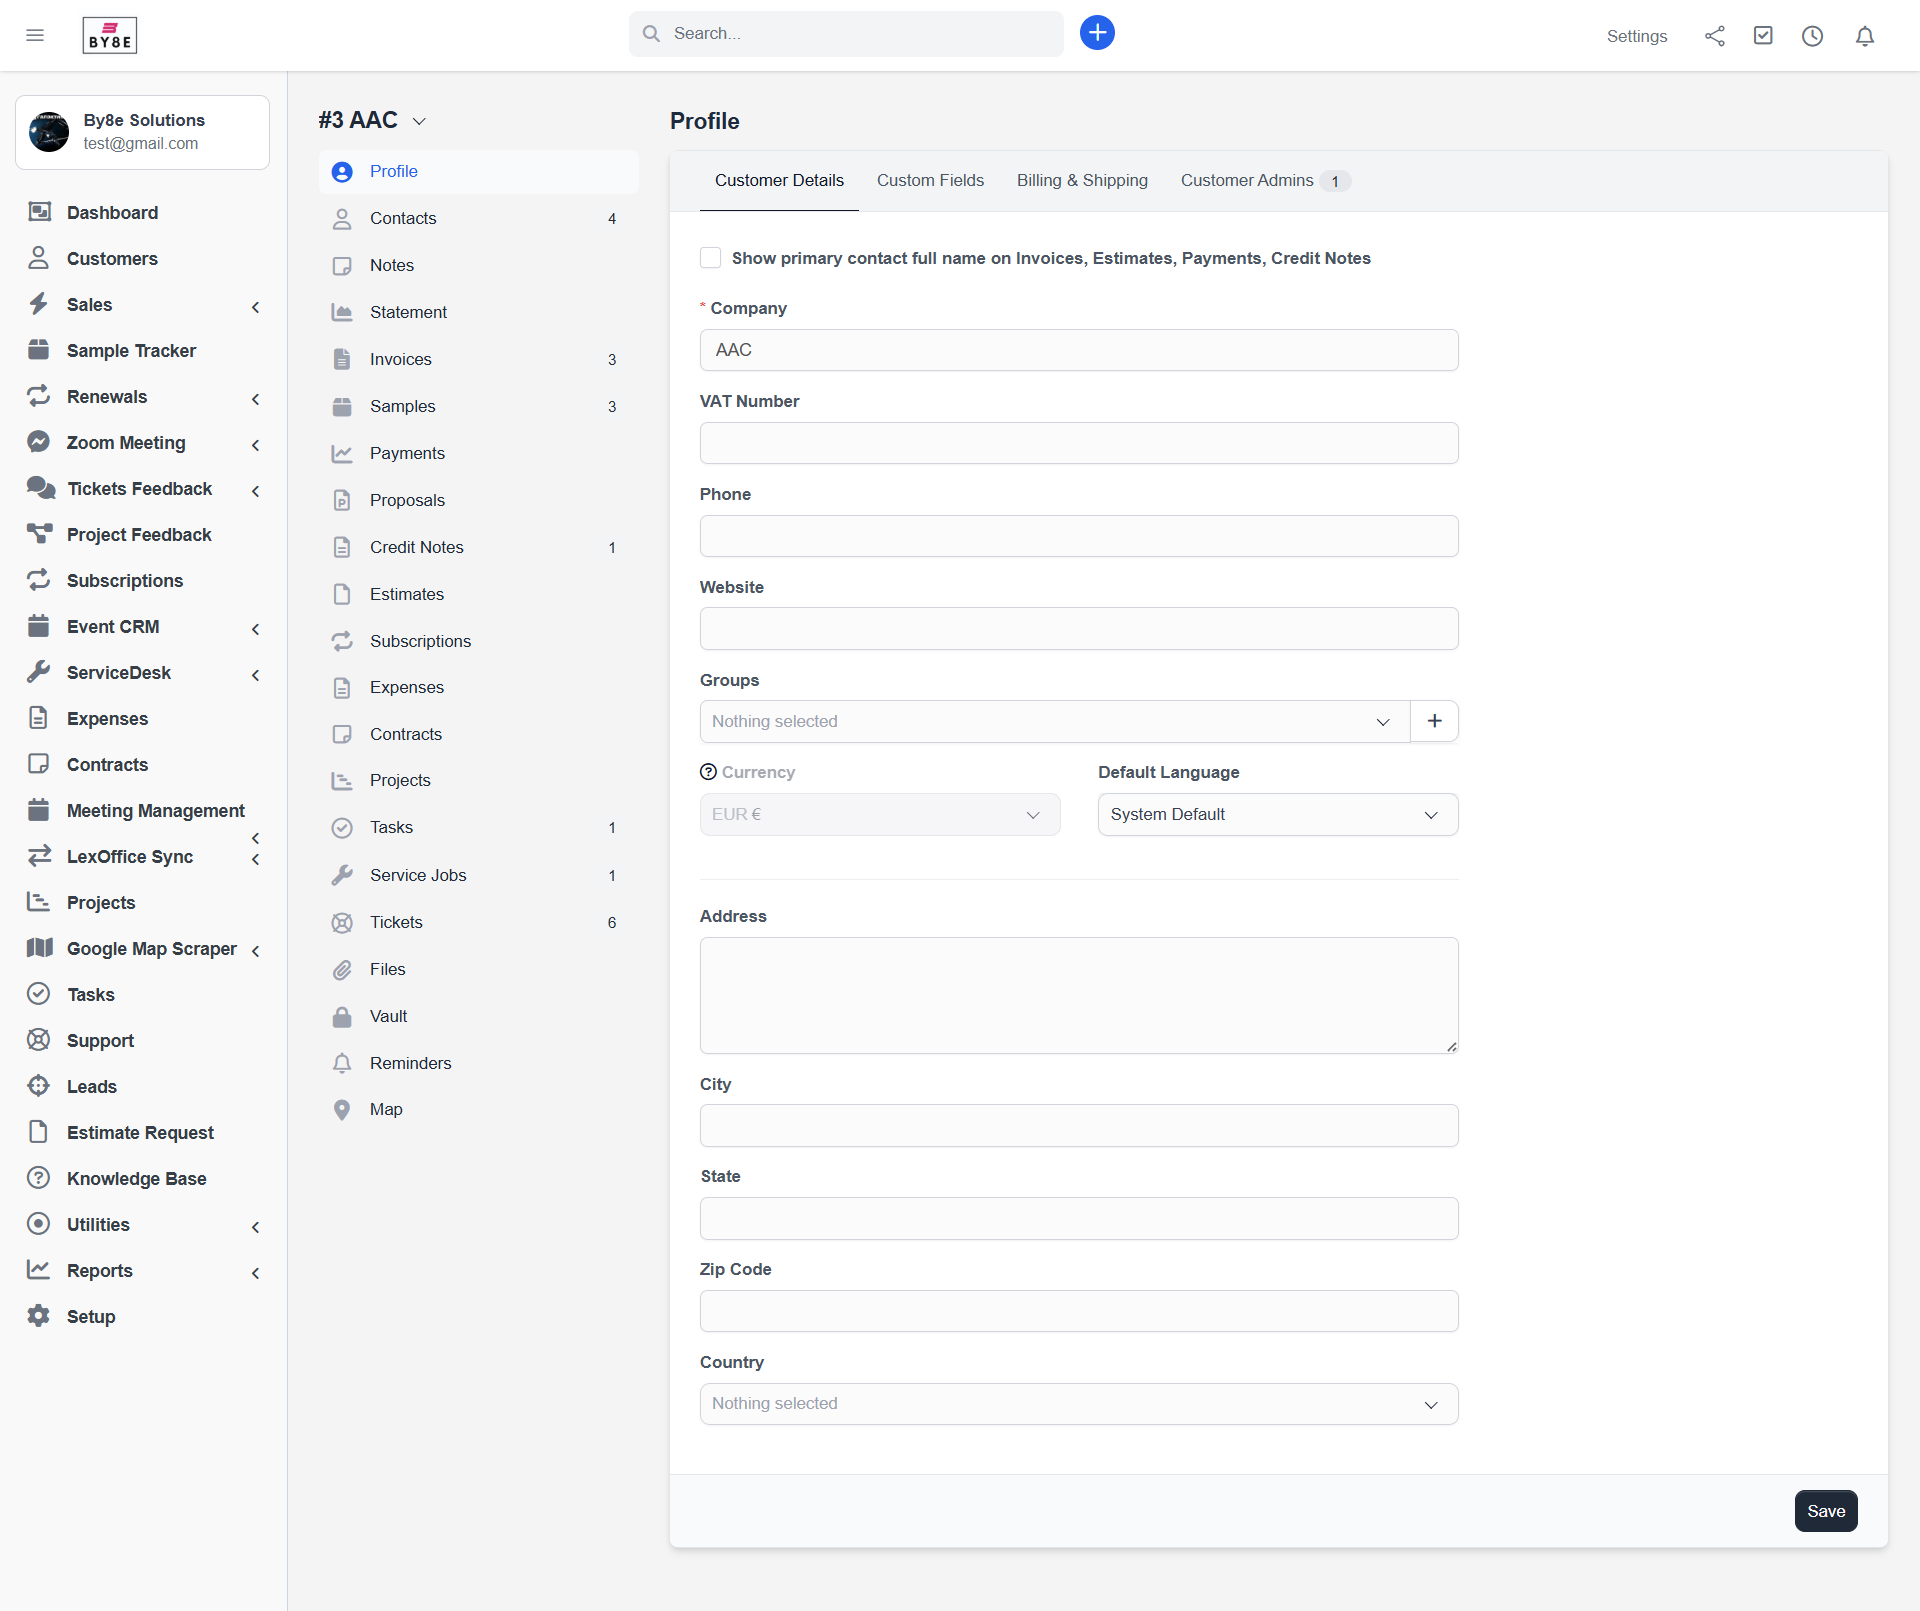The width and height of the screenshot is (1920, 1611).
Task: Open the Vault for this customer
Action: (388, 1016)
